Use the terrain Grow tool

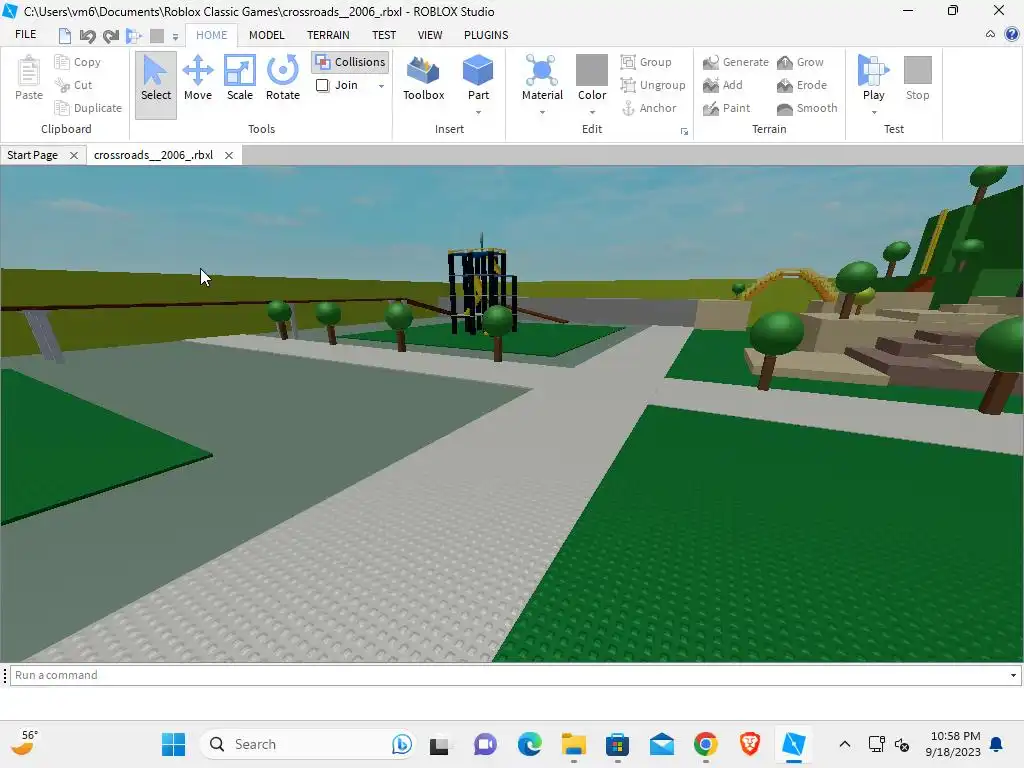800,62
